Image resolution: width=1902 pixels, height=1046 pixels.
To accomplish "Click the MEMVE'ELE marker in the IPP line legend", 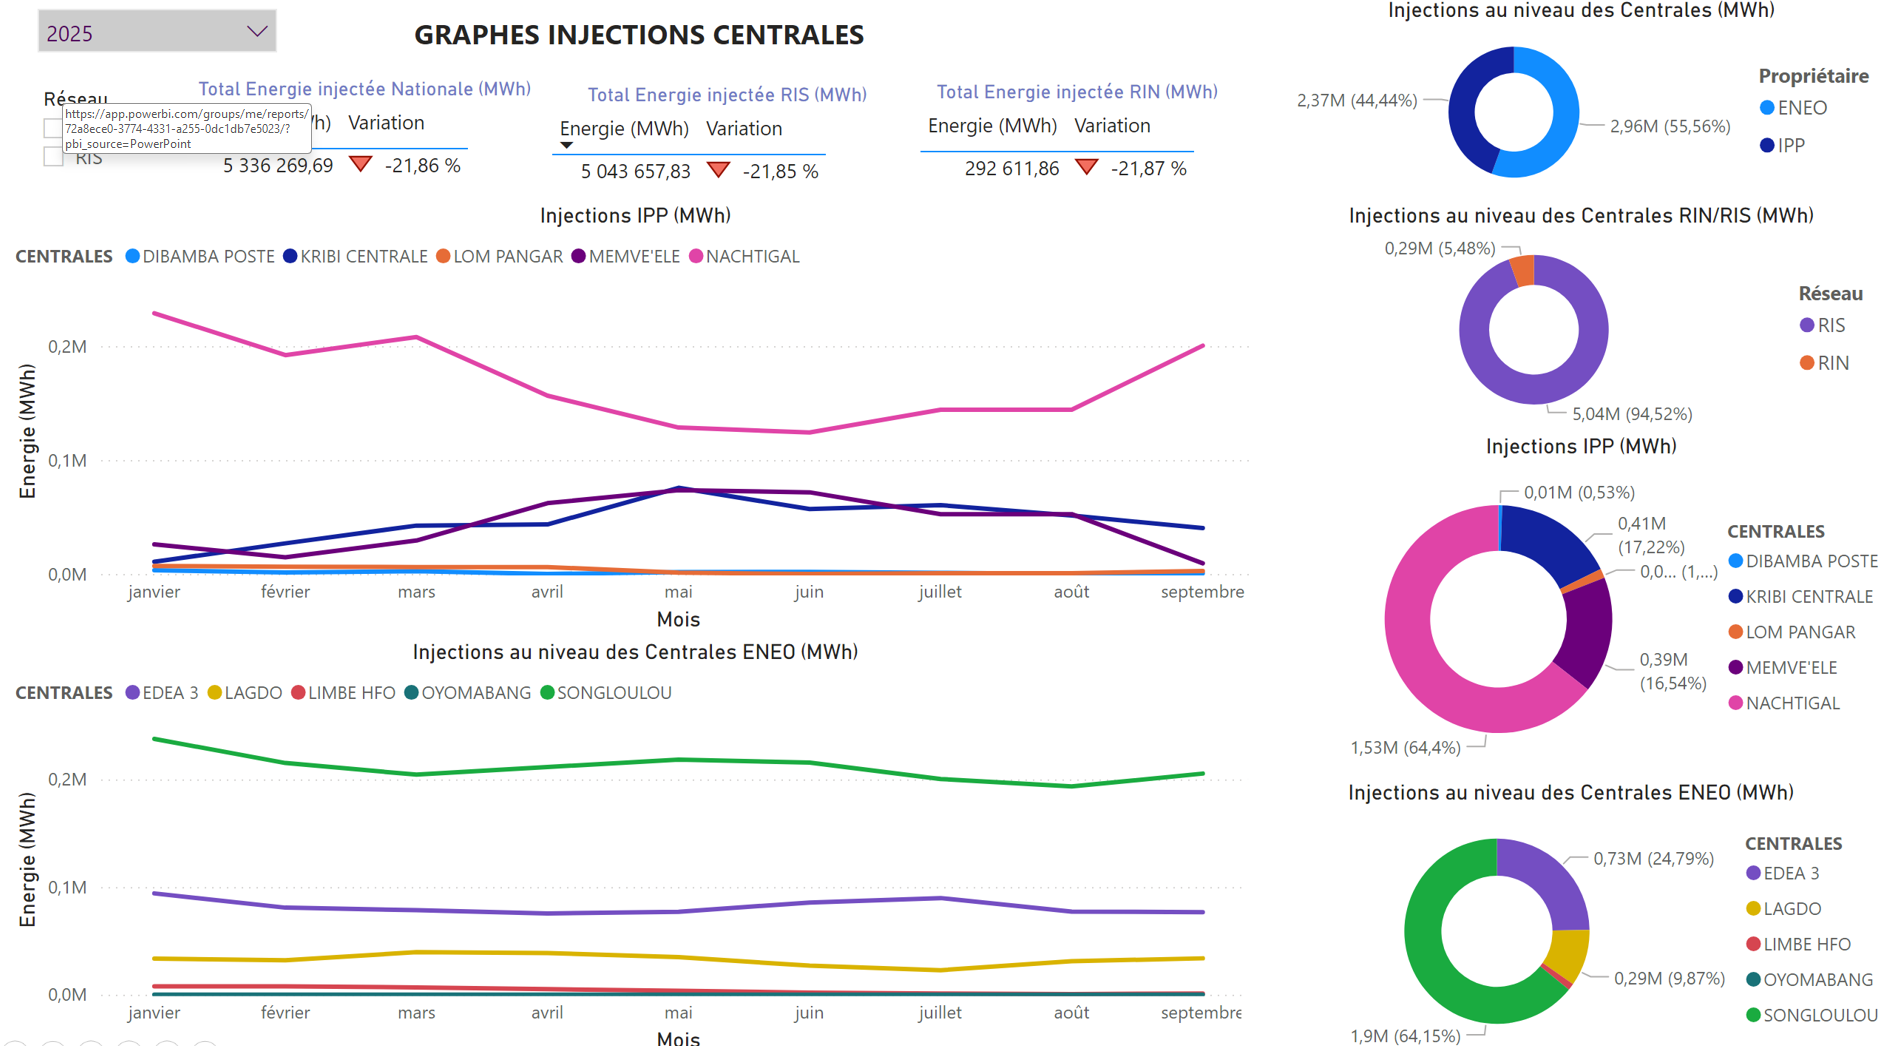I will (578, 257).
